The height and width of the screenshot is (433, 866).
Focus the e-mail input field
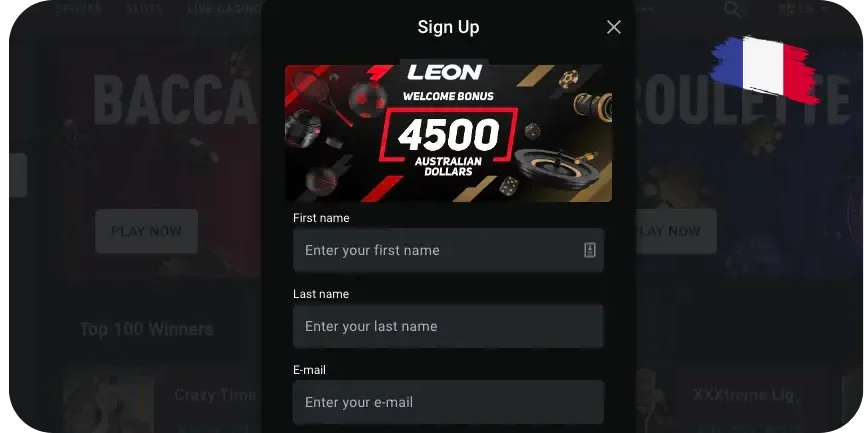click(x=448, y=402)
